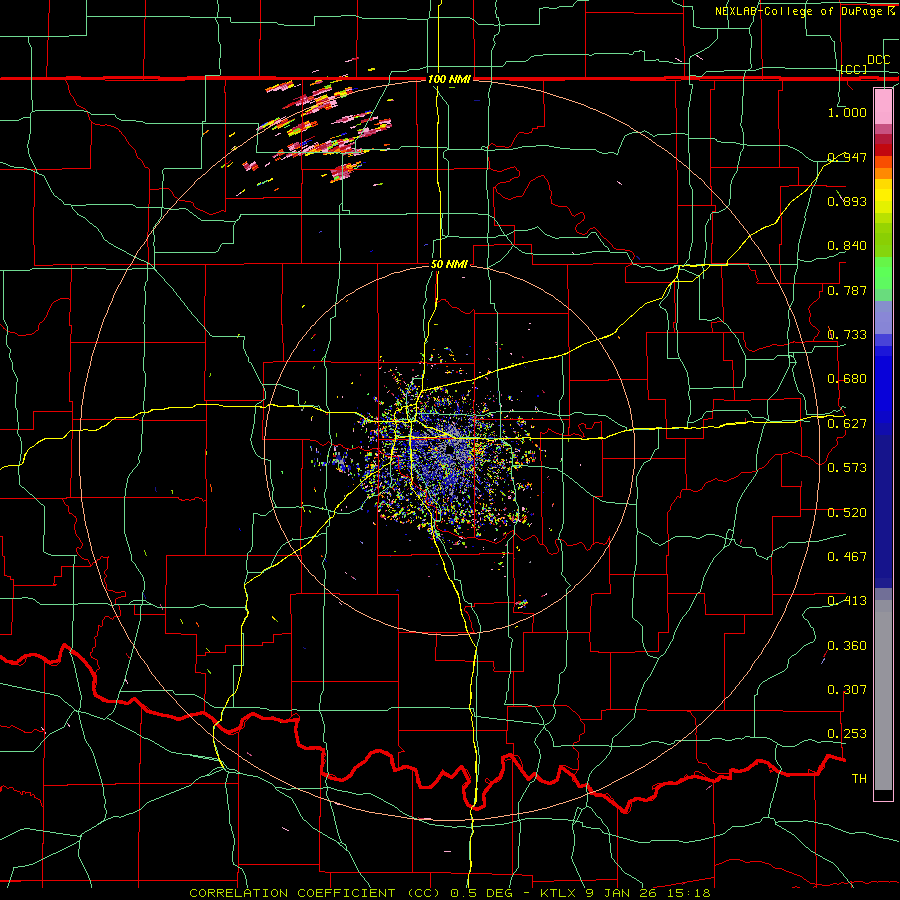Click the 0.840 scale value
The height and width of the screenshot is (900, 900).
click(x=847, y=246)
